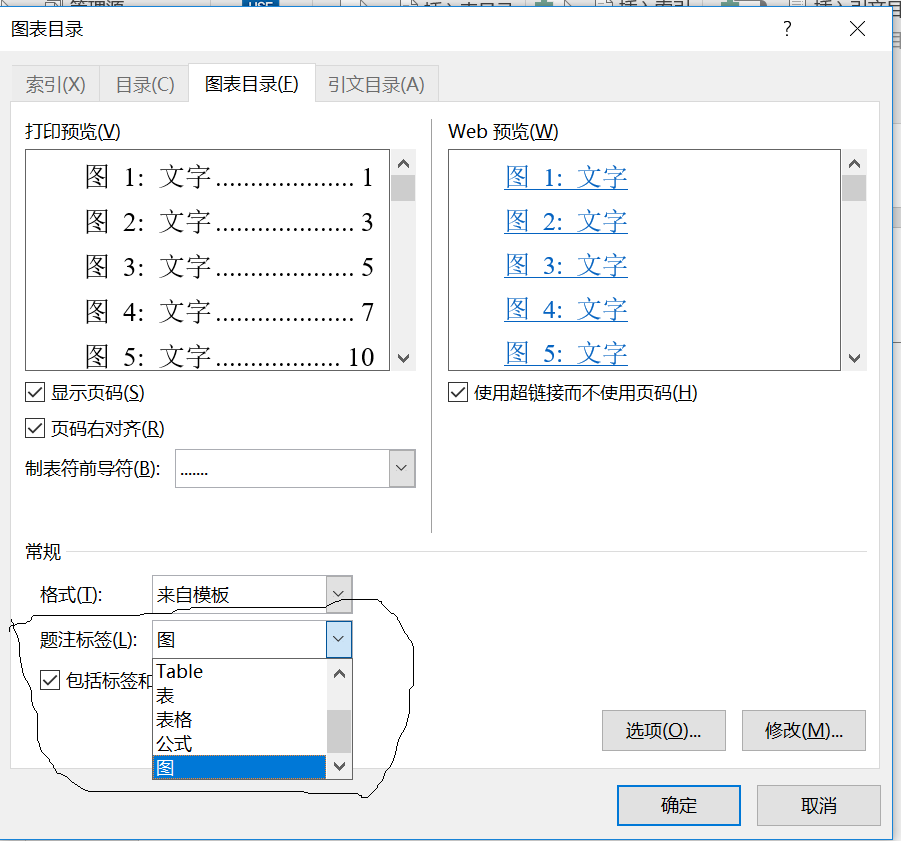Open the 选项(O)... button
Viewport: 901px width, 841px height.
664,730
